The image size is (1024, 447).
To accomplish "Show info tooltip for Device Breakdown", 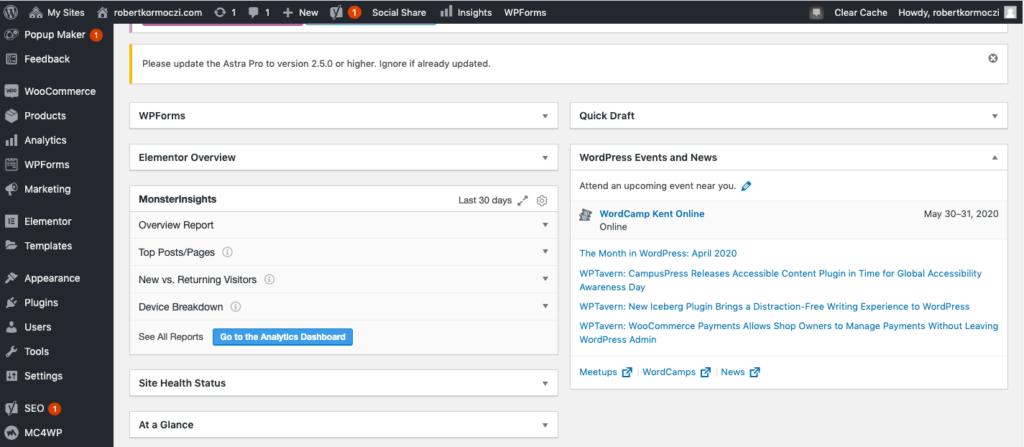I will tap(236, 306).
